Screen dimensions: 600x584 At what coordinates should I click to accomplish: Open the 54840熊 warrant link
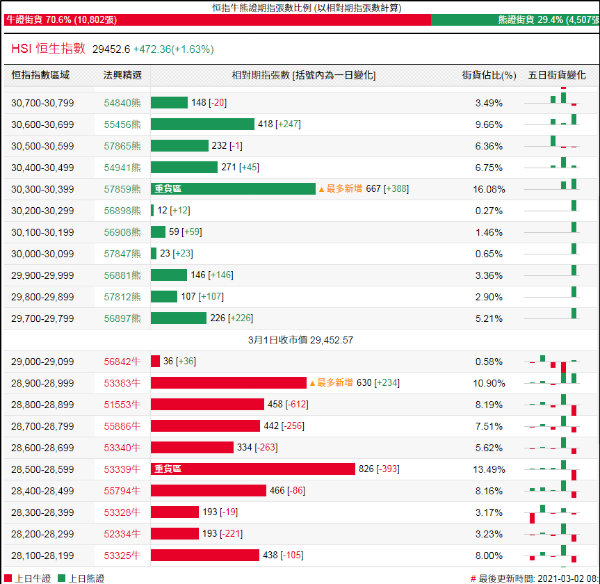tap(122, 103)
